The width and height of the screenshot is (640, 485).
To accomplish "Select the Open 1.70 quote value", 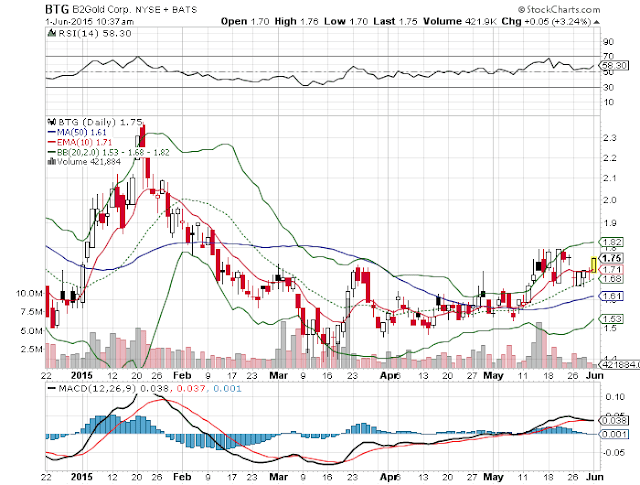I will pyautogui.click(x=245, y=21).
